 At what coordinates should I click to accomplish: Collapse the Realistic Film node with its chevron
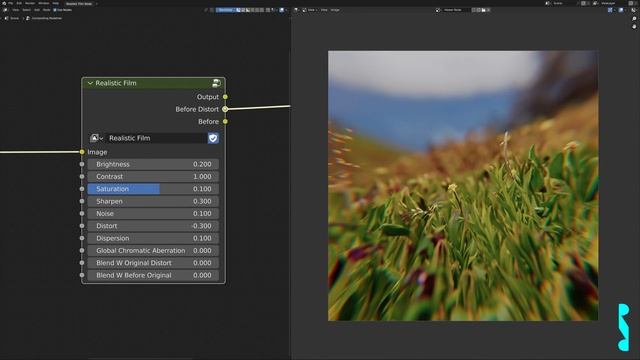pyautogui.click(x=90, y=83)
